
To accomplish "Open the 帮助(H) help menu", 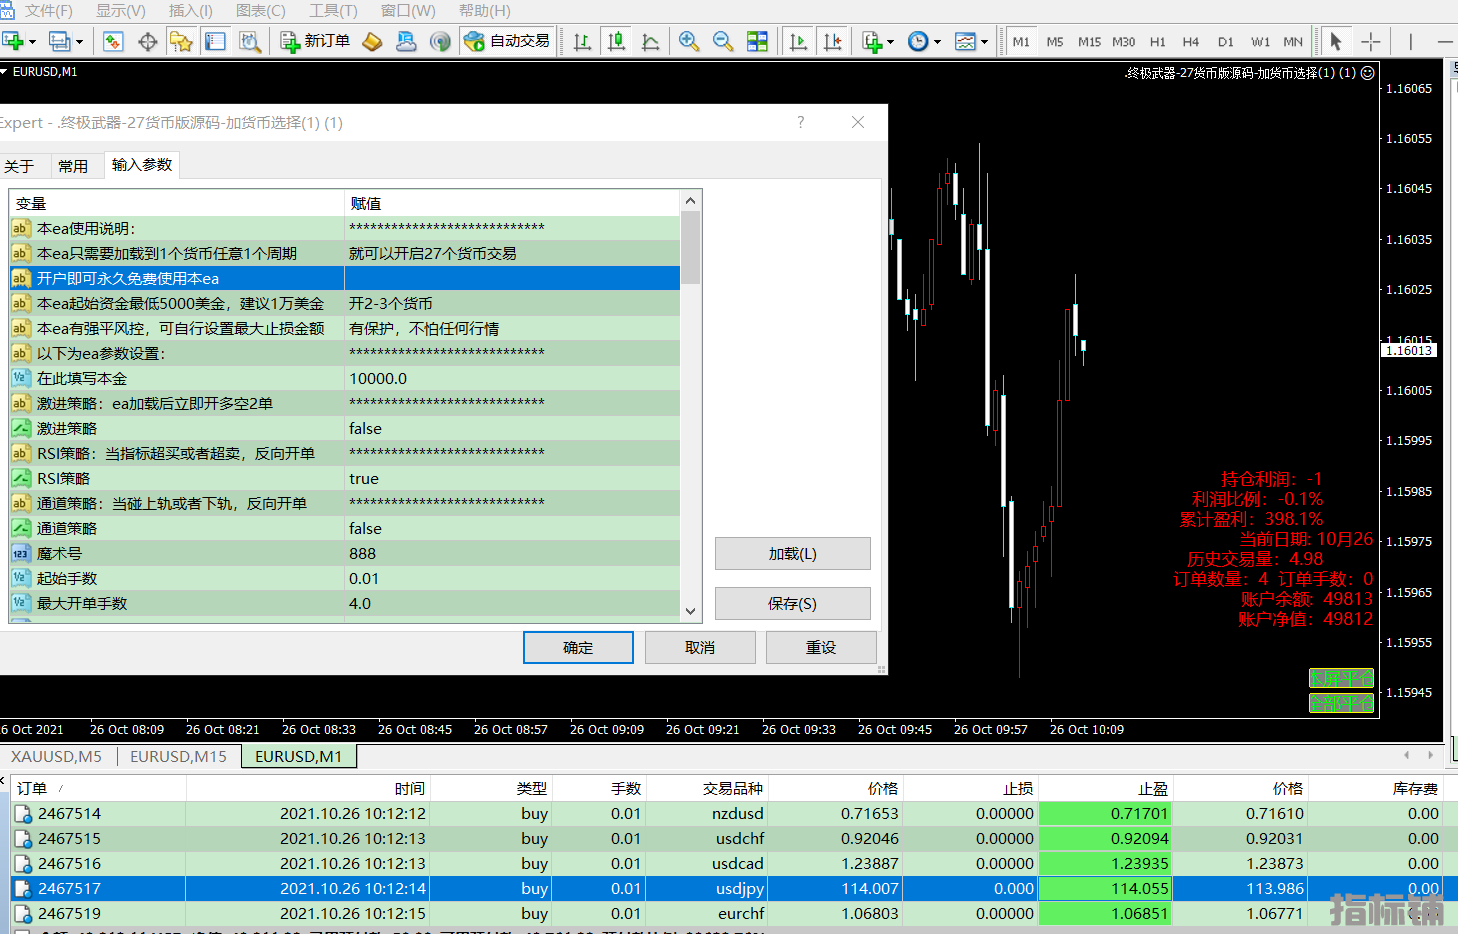I will click(485, 10).
